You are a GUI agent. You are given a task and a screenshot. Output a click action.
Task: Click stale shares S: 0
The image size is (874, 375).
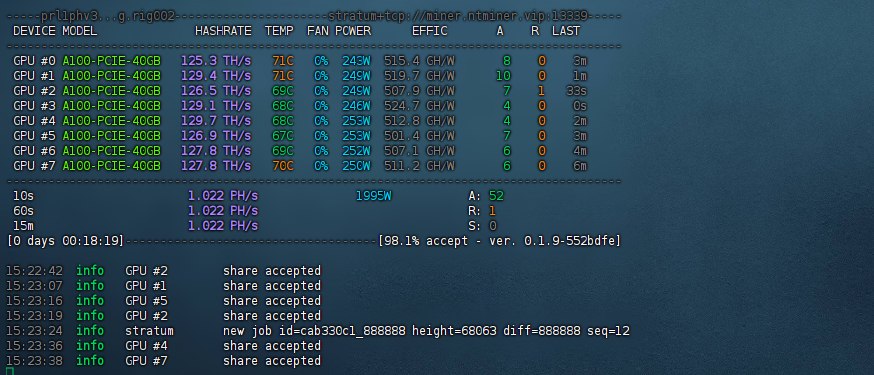483,226
